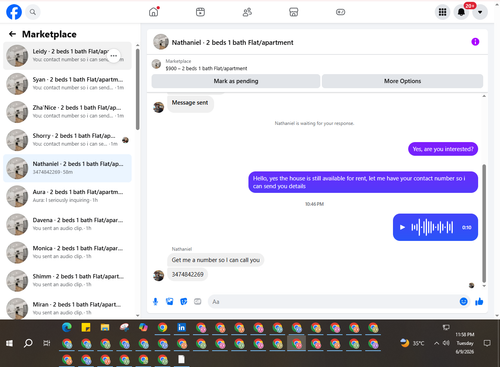Open Task View on taskbar
Viewport: 500px width, 367px height.
point(47,343)
